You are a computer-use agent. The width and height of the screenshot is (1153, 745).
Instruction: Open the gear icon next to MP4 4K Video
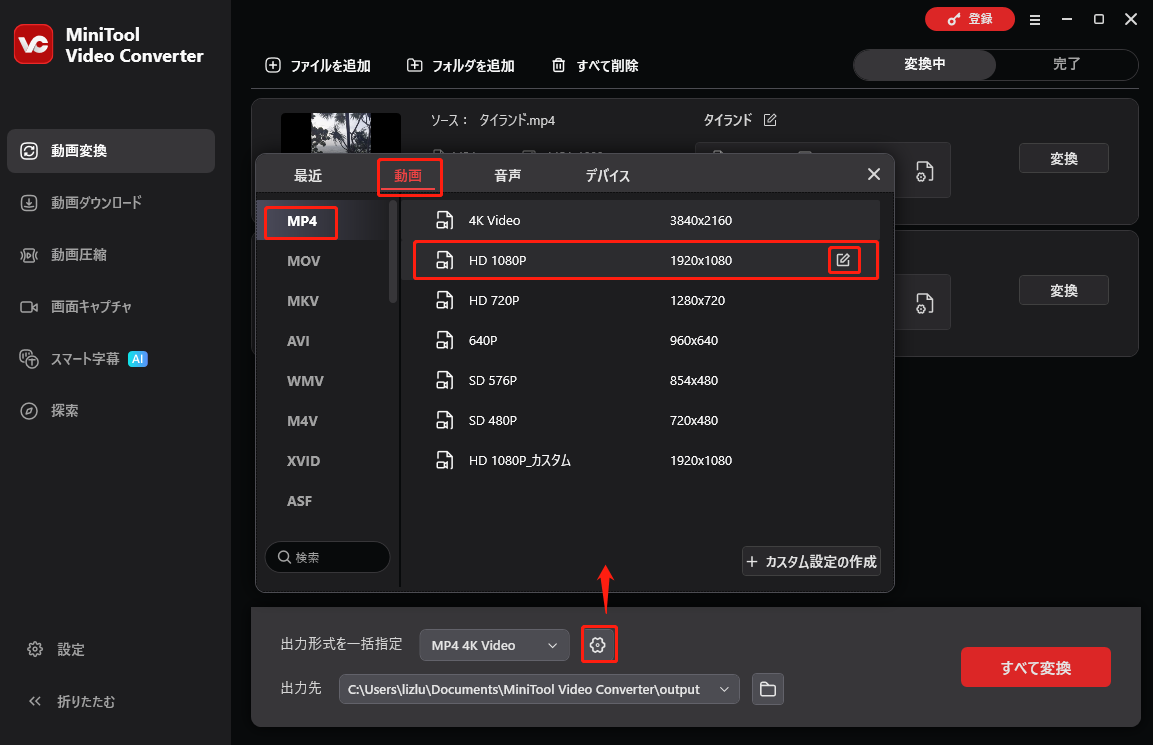[x=599, y=644]
